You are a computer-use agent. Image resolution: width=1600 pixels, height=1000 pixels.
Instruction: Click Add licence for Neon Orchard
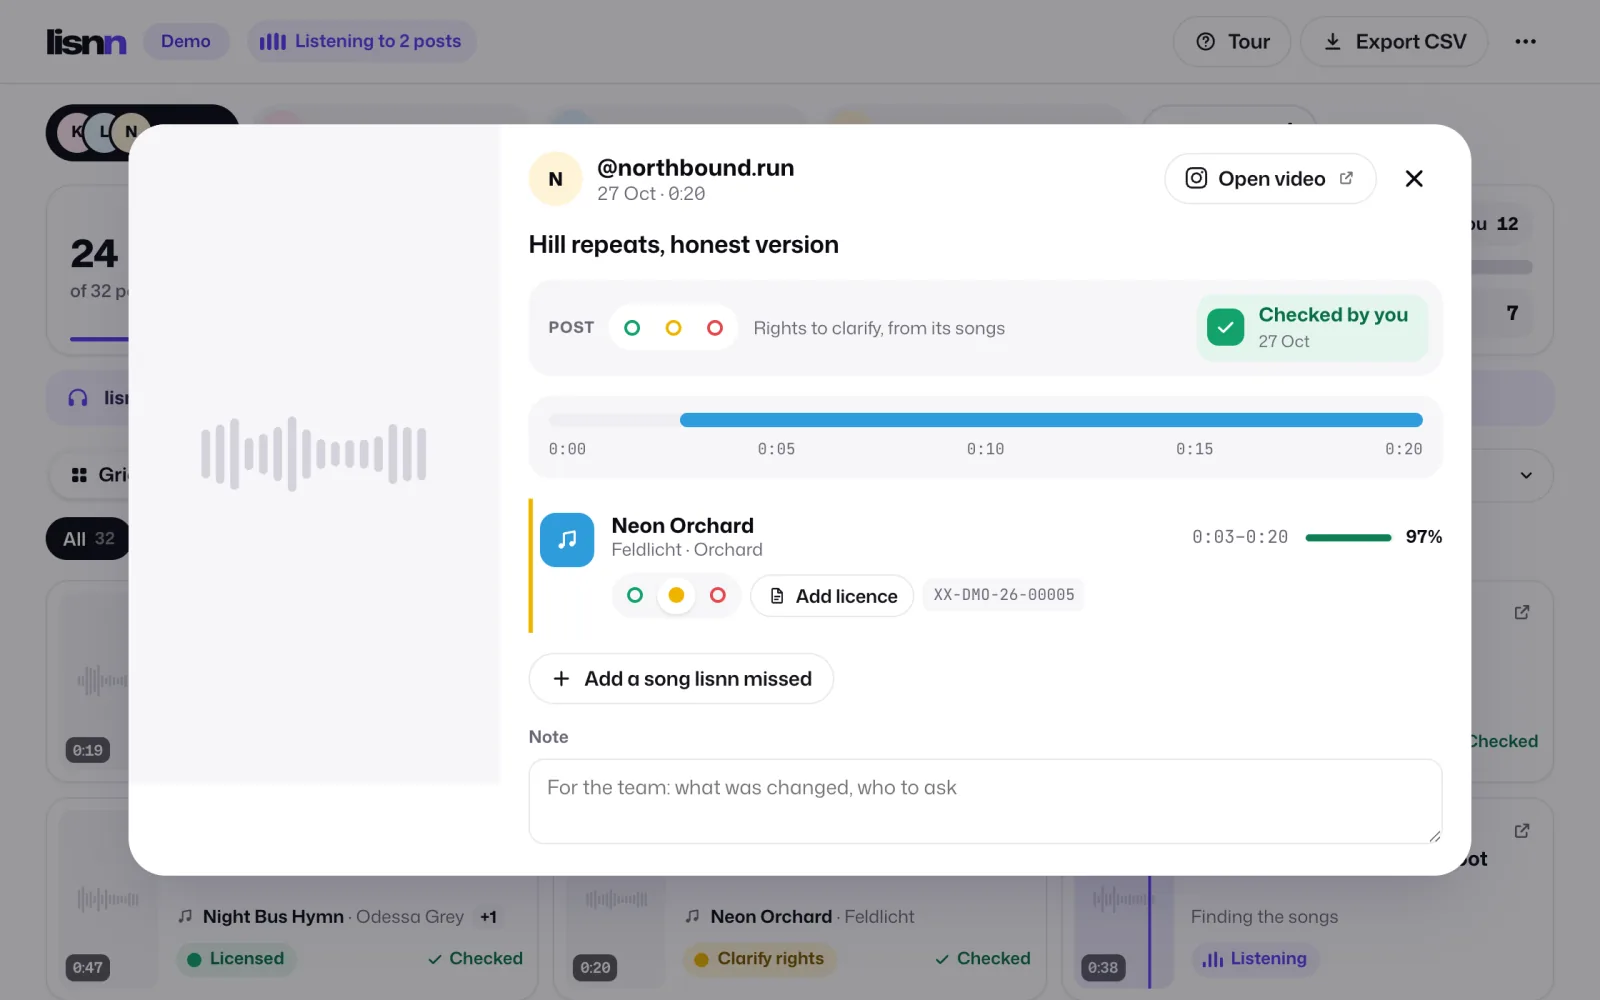point(832,596)
